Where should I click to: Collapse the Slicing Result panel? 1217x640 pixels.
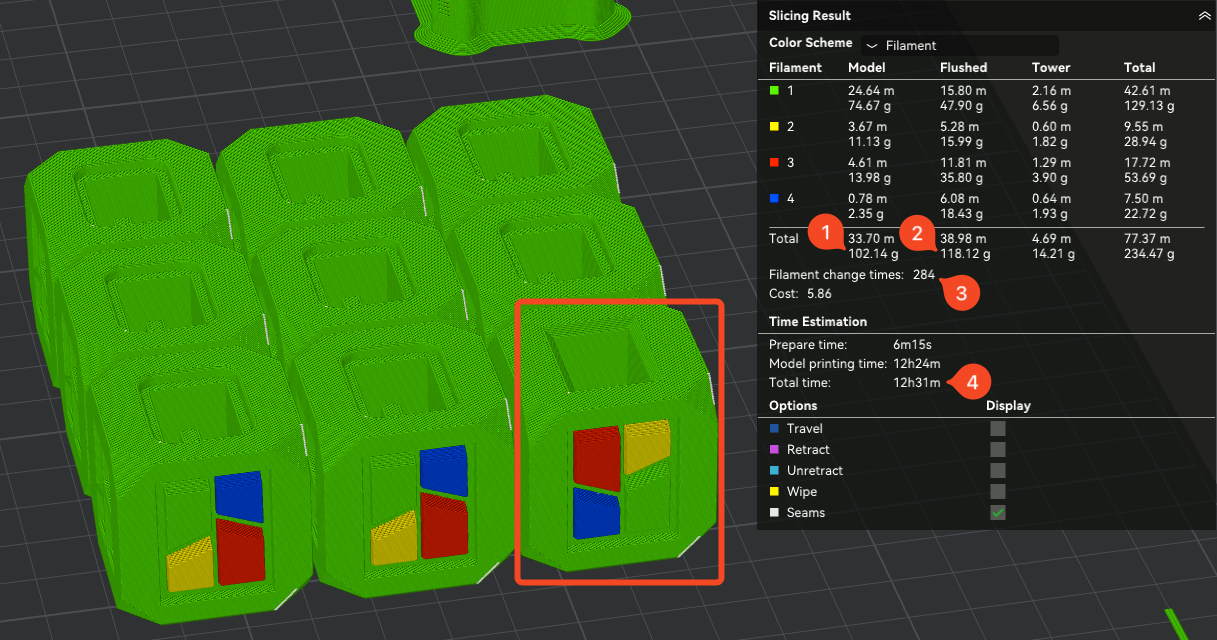[1203, 16]
